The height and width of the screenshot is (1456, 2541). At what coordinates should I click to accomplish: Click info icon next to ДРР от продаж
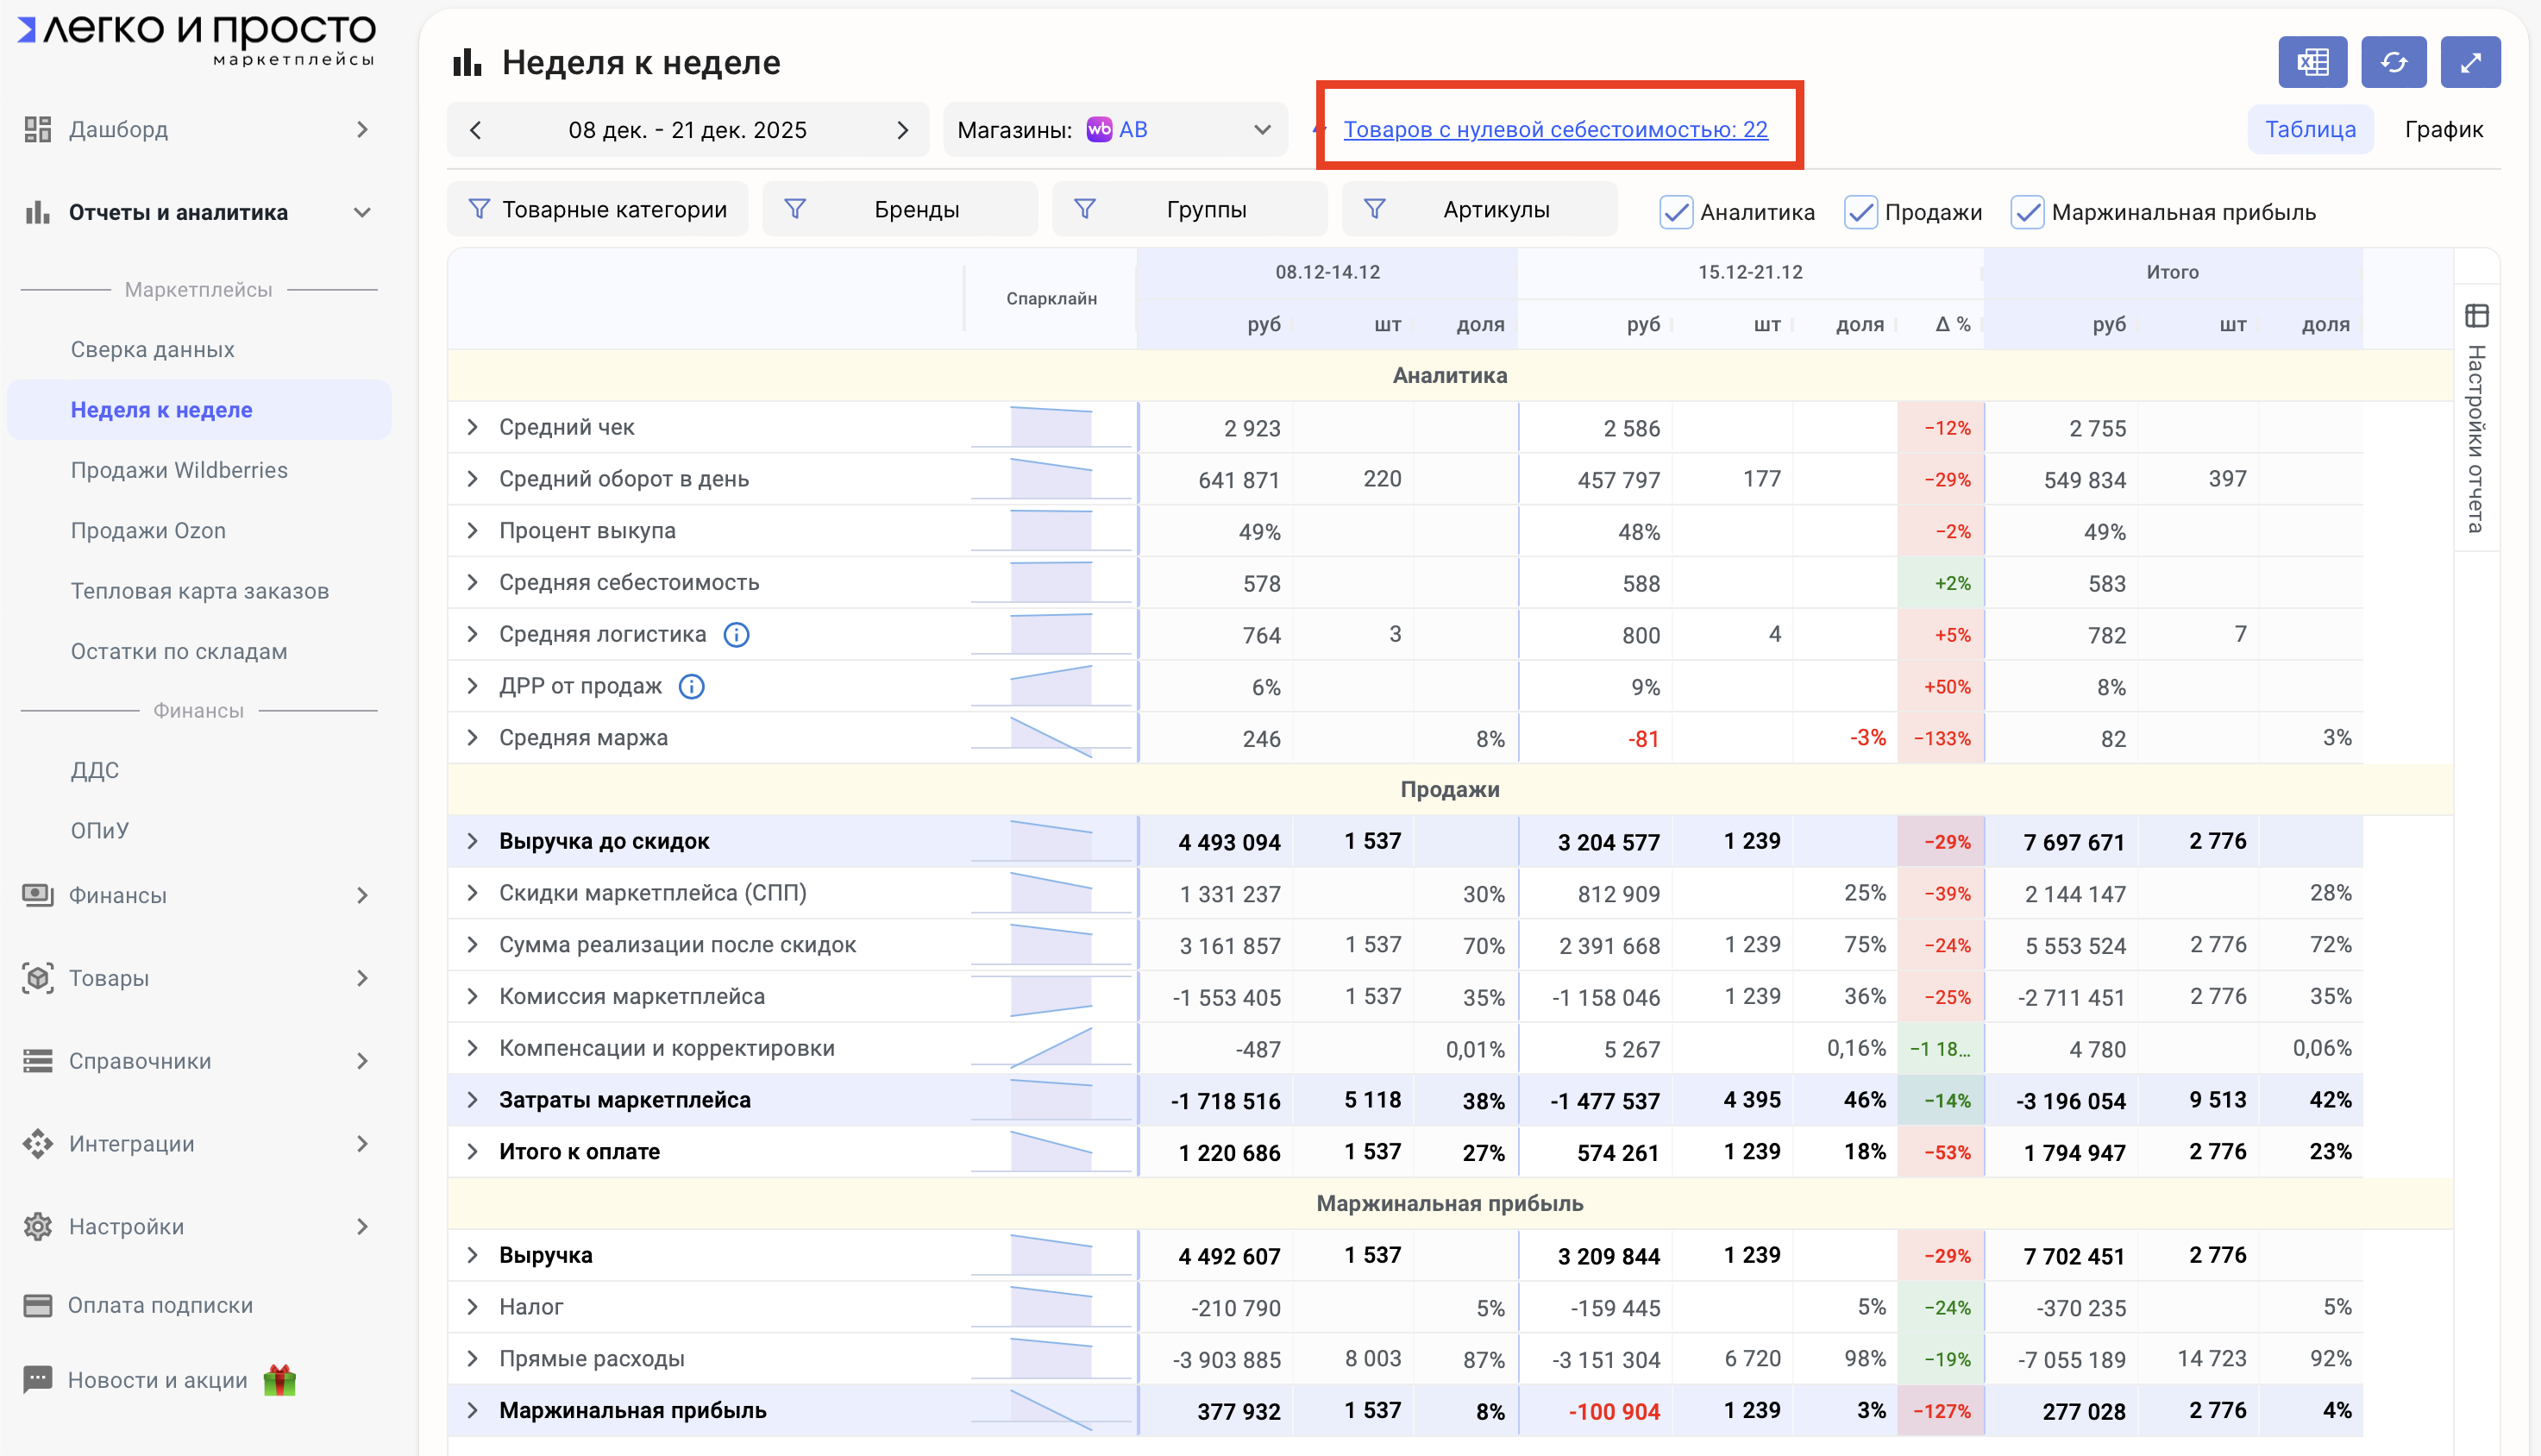coord(691,687)
